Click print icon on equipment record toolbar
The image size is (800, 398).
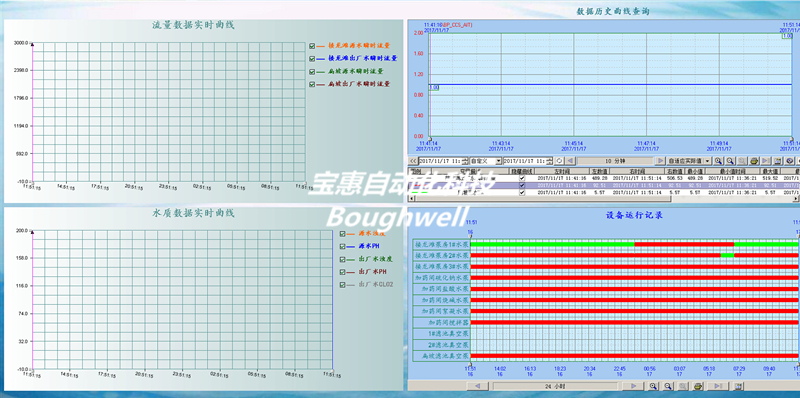pyautogui.click(x=698, y=386)
